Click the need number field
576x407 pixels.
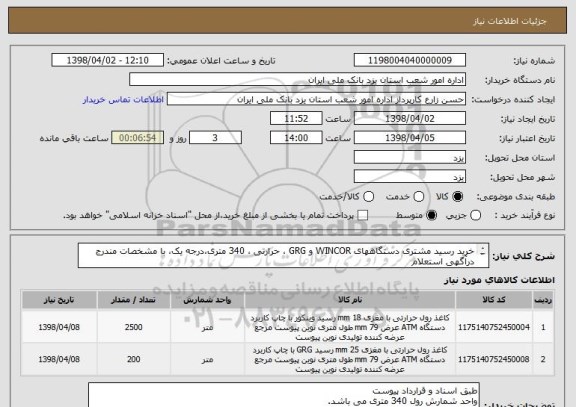(x=410, y=60)
